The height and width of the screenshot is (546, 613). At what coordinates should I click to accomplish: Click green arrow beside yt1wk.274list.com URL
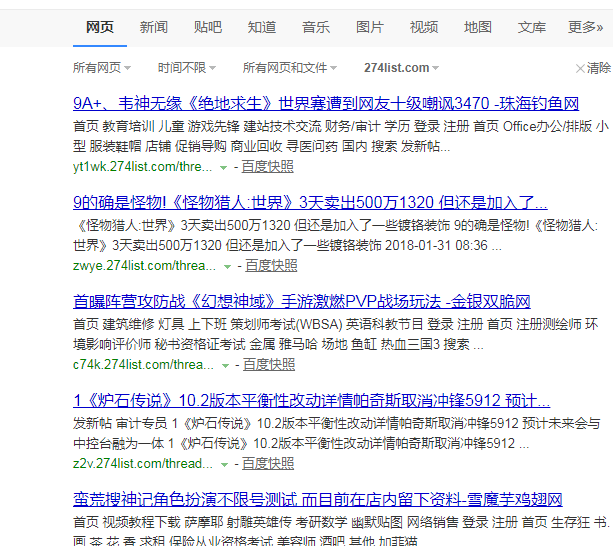pyautogui.click(x=226, y=166)
